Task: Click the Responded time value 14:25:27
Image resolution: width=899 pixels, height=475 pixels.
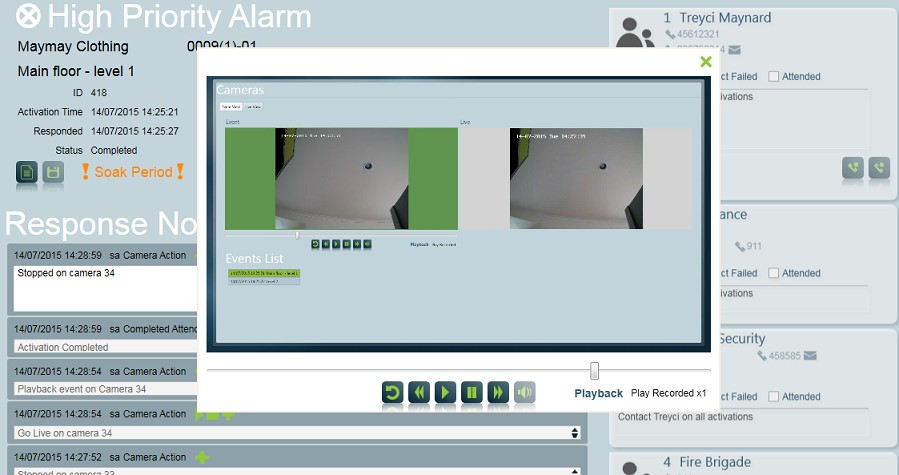Action: click(x=135, y=131)
